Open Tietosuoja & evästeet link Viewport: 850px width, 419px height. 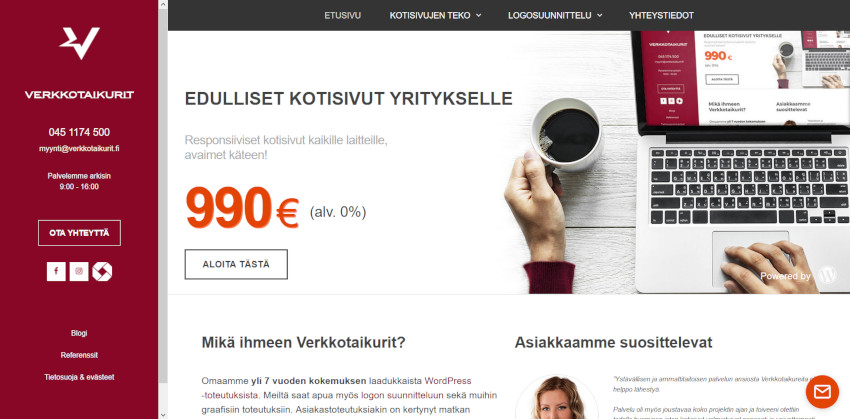(79, 377)
